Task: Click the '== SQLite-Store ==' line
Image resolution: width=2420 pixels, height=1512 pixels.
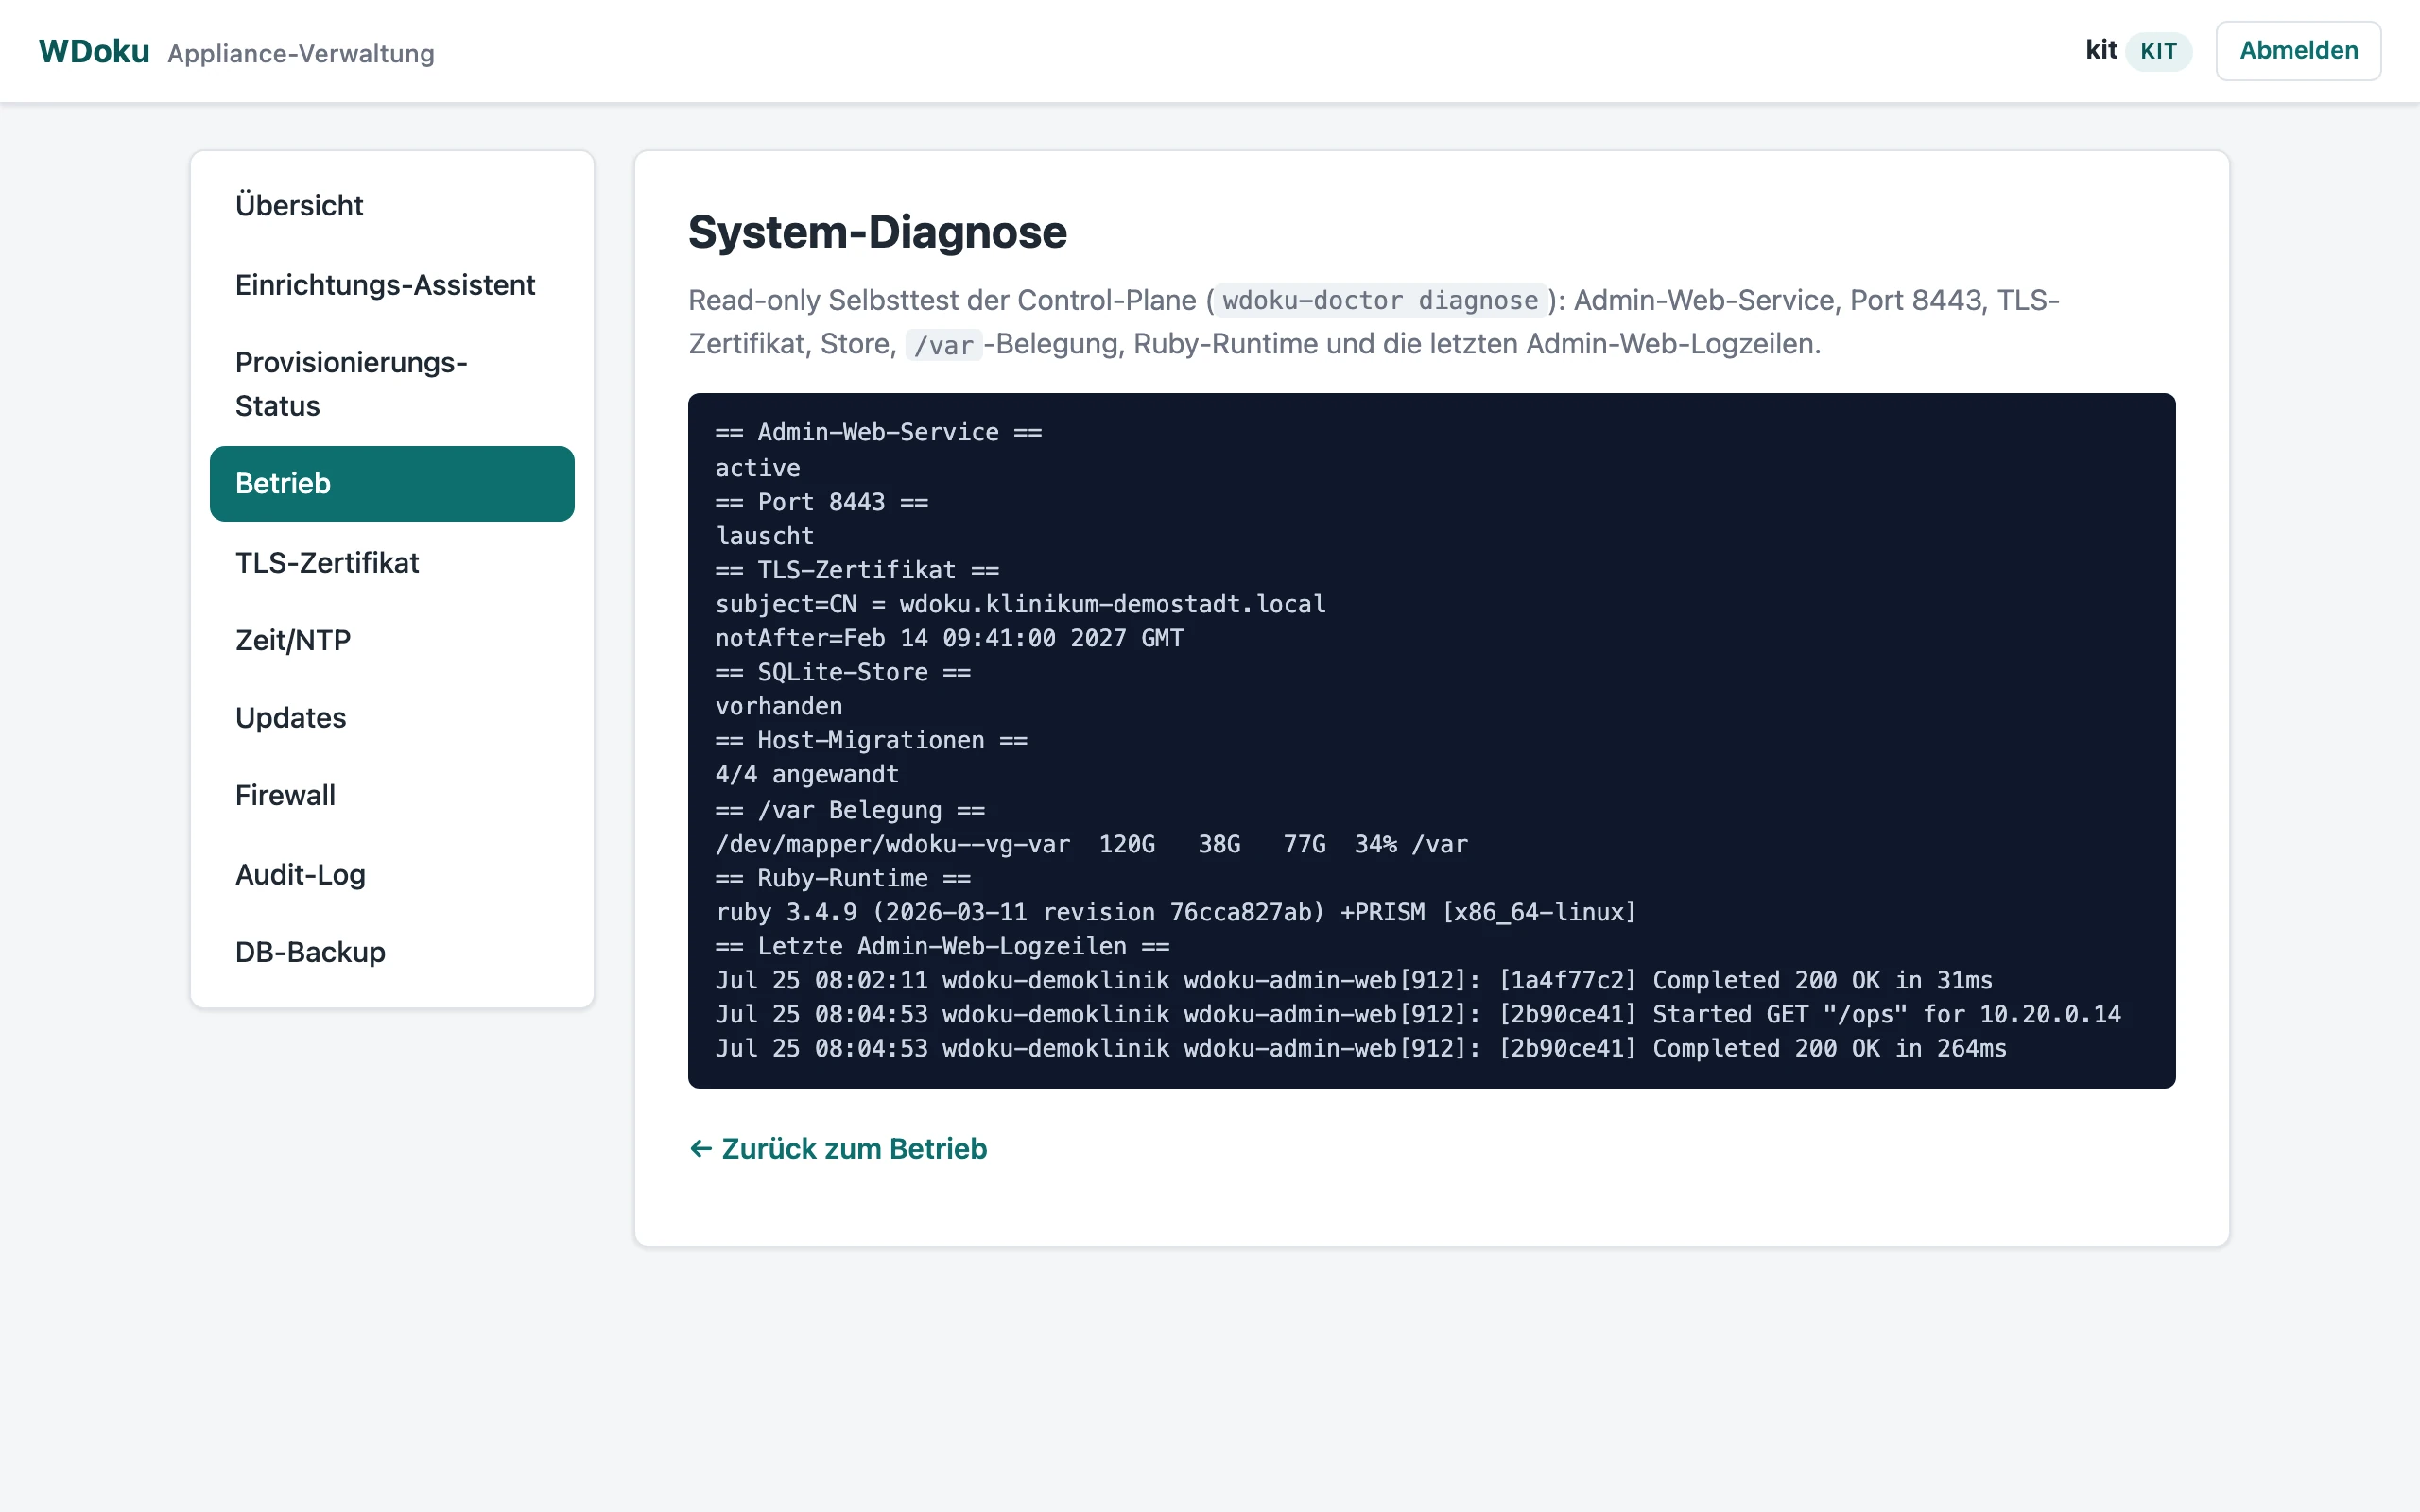Action: click(x=842, y=672)
